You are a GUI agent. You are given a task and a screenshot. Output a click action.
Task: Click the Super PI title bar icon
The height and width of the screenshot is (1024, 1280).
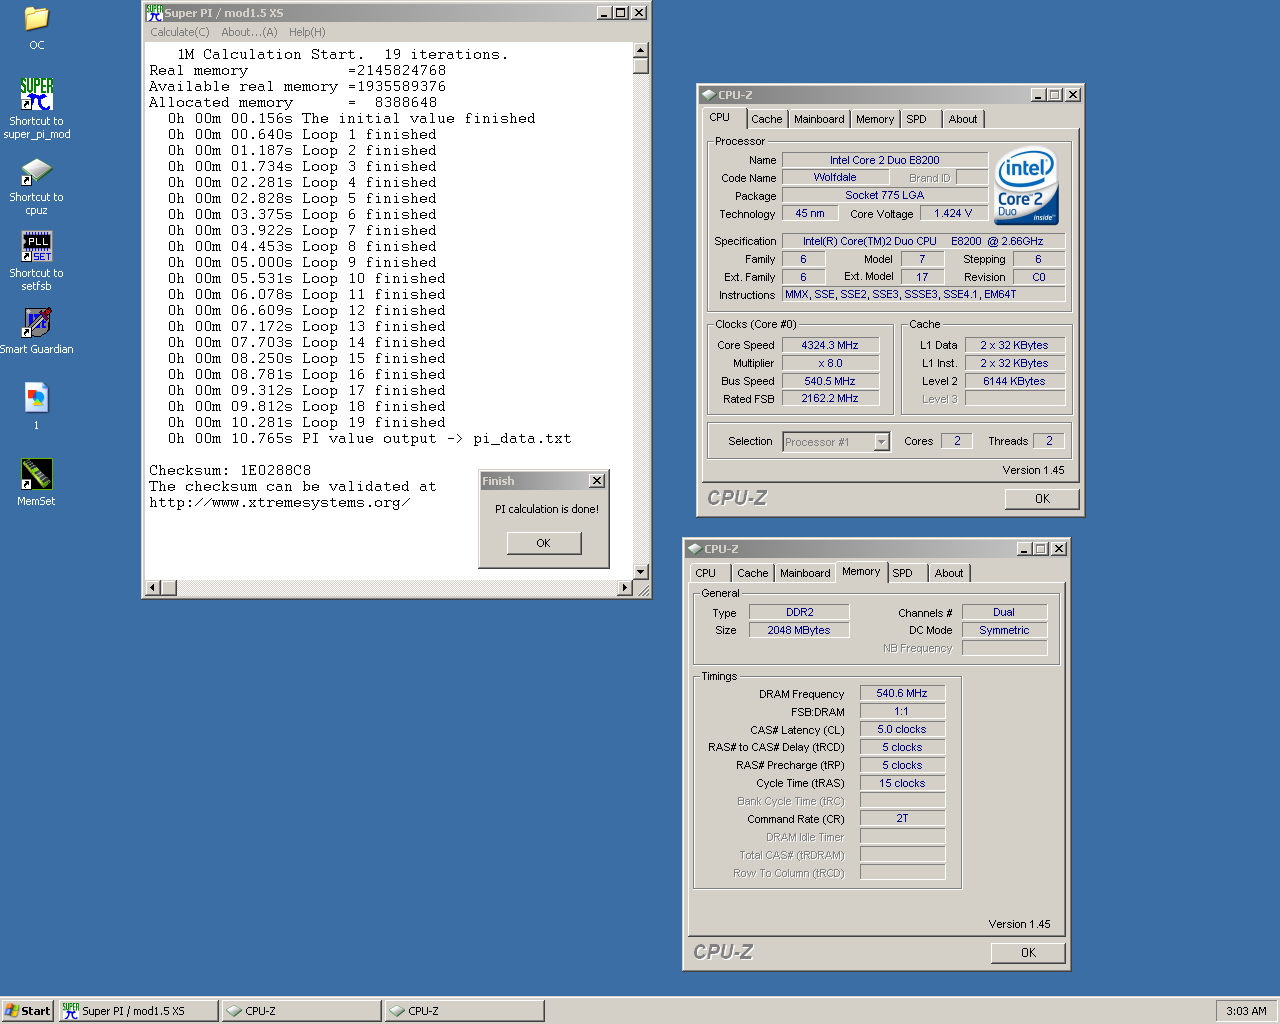click(x=154, y=13)
